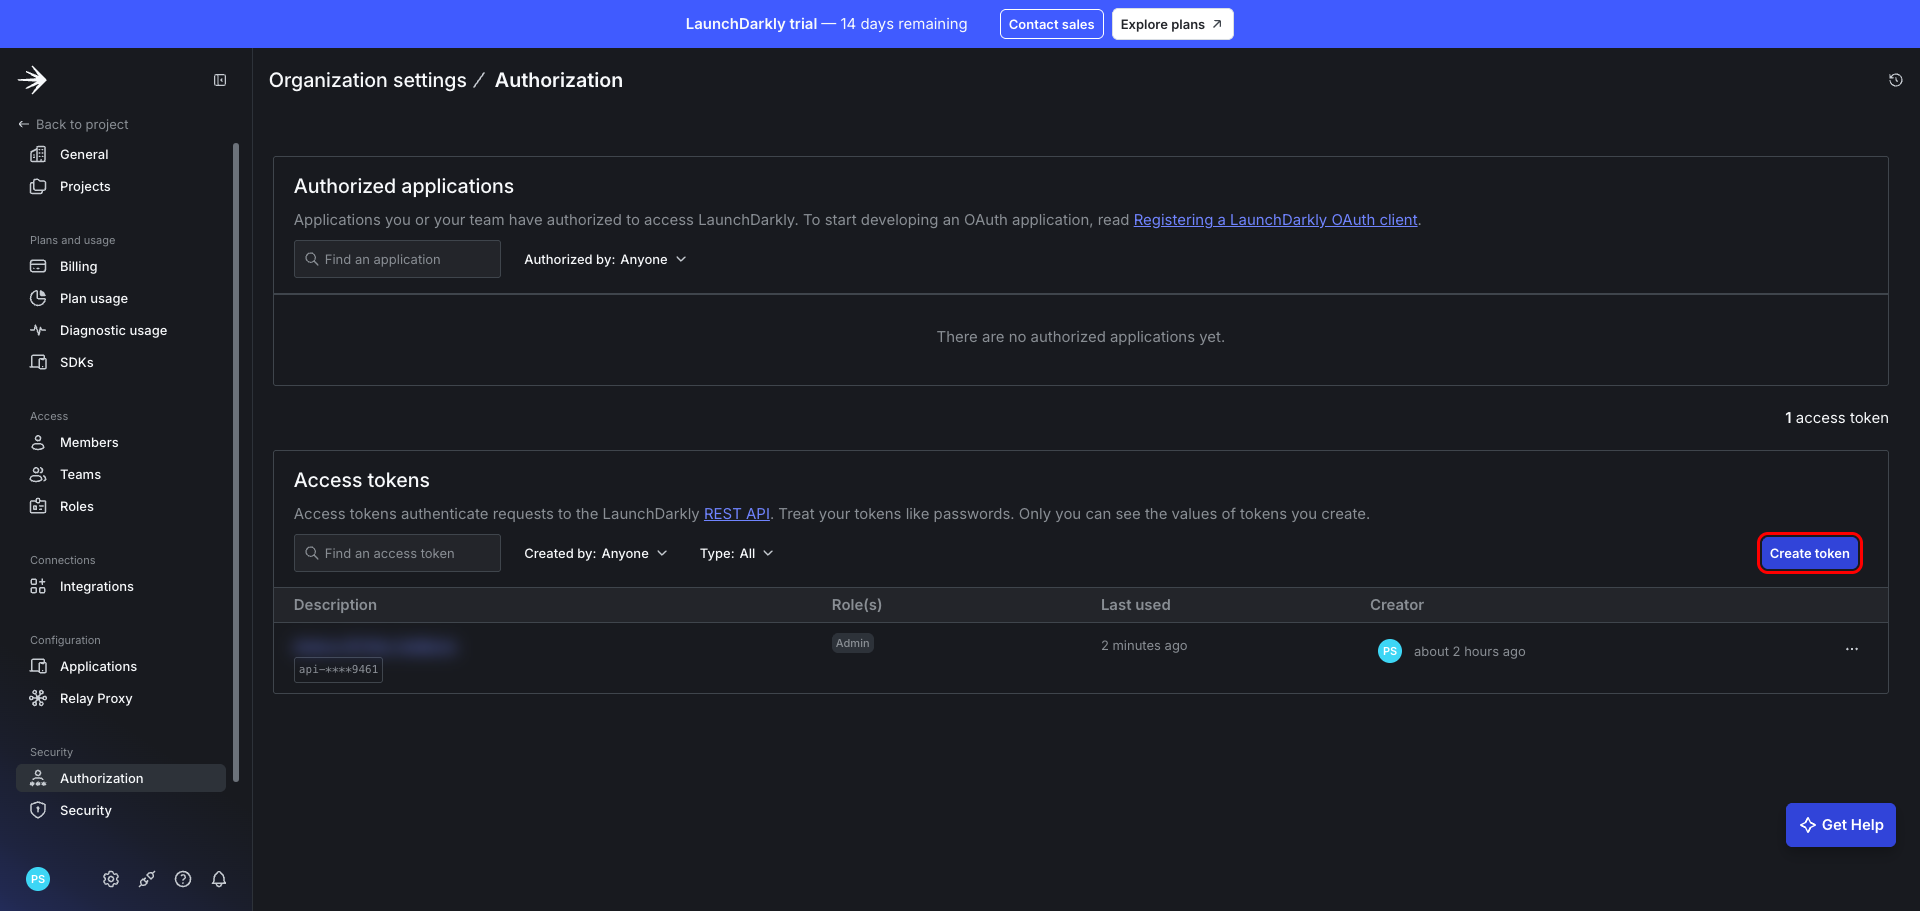
Task: Click the Billing card icon
Action: point(38,266)
